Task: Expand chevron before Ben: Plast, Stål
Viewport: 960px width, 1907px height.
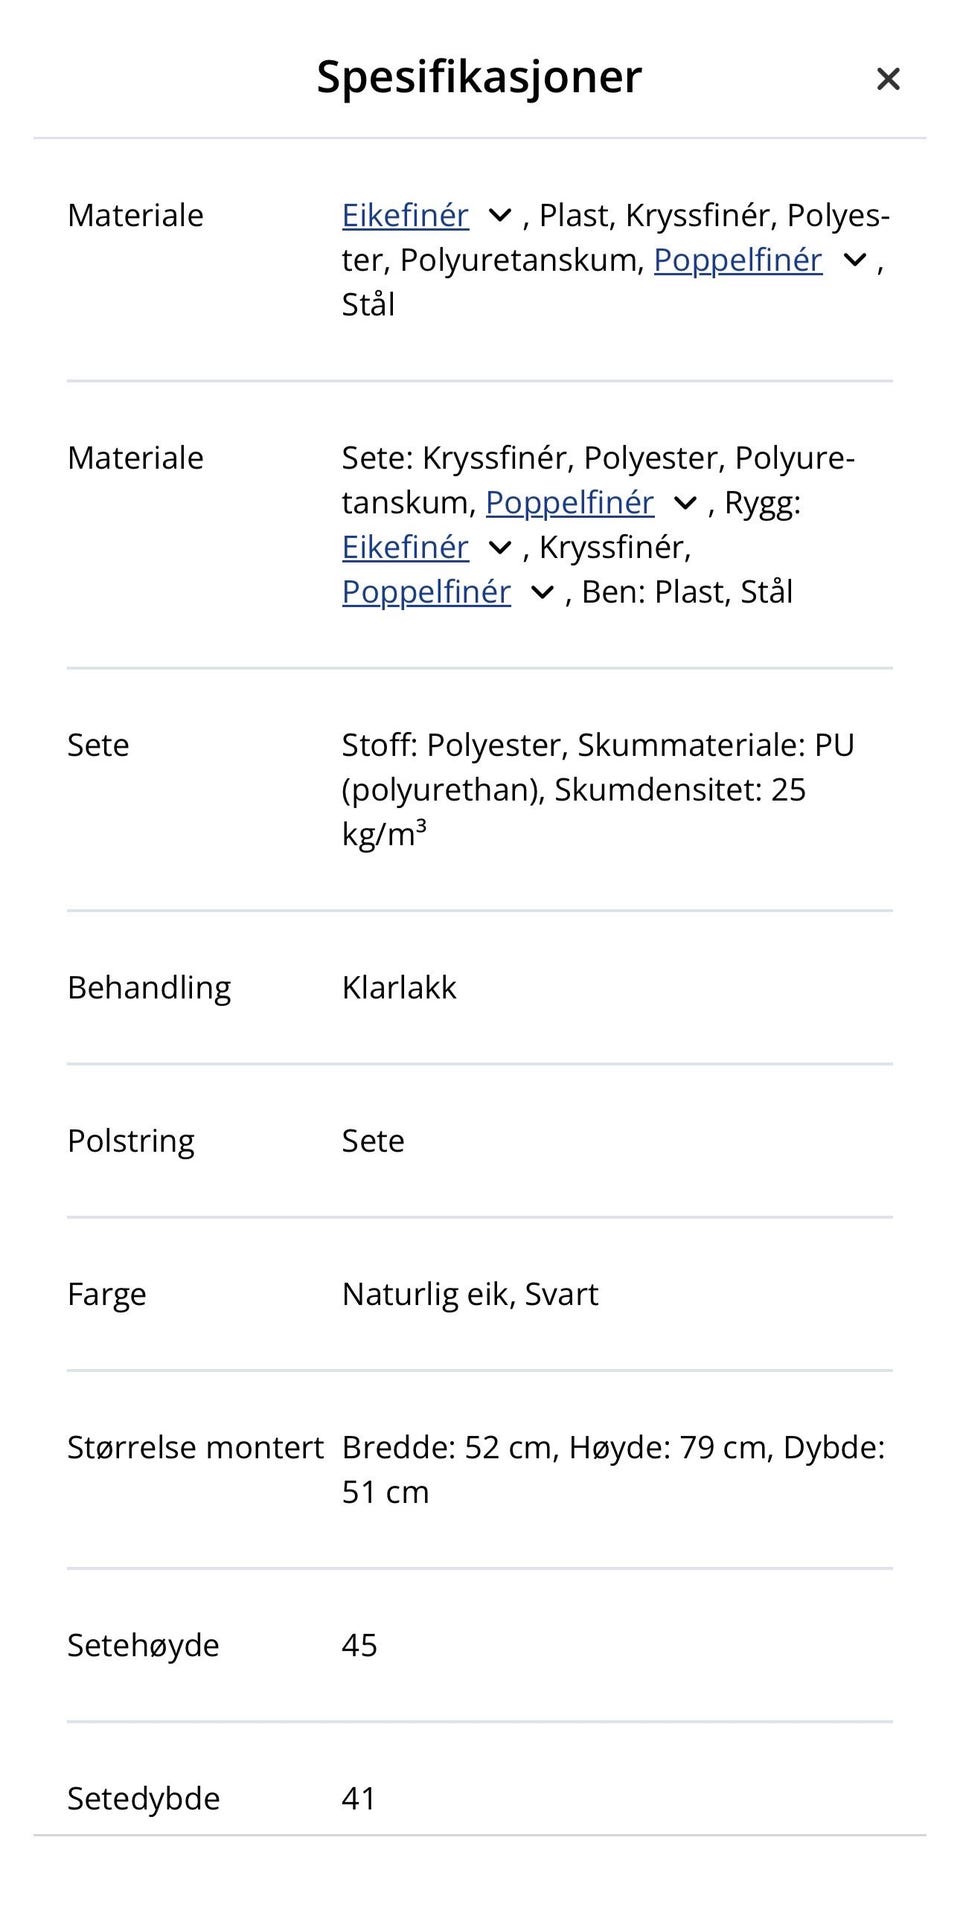Action: pos(542,593)
